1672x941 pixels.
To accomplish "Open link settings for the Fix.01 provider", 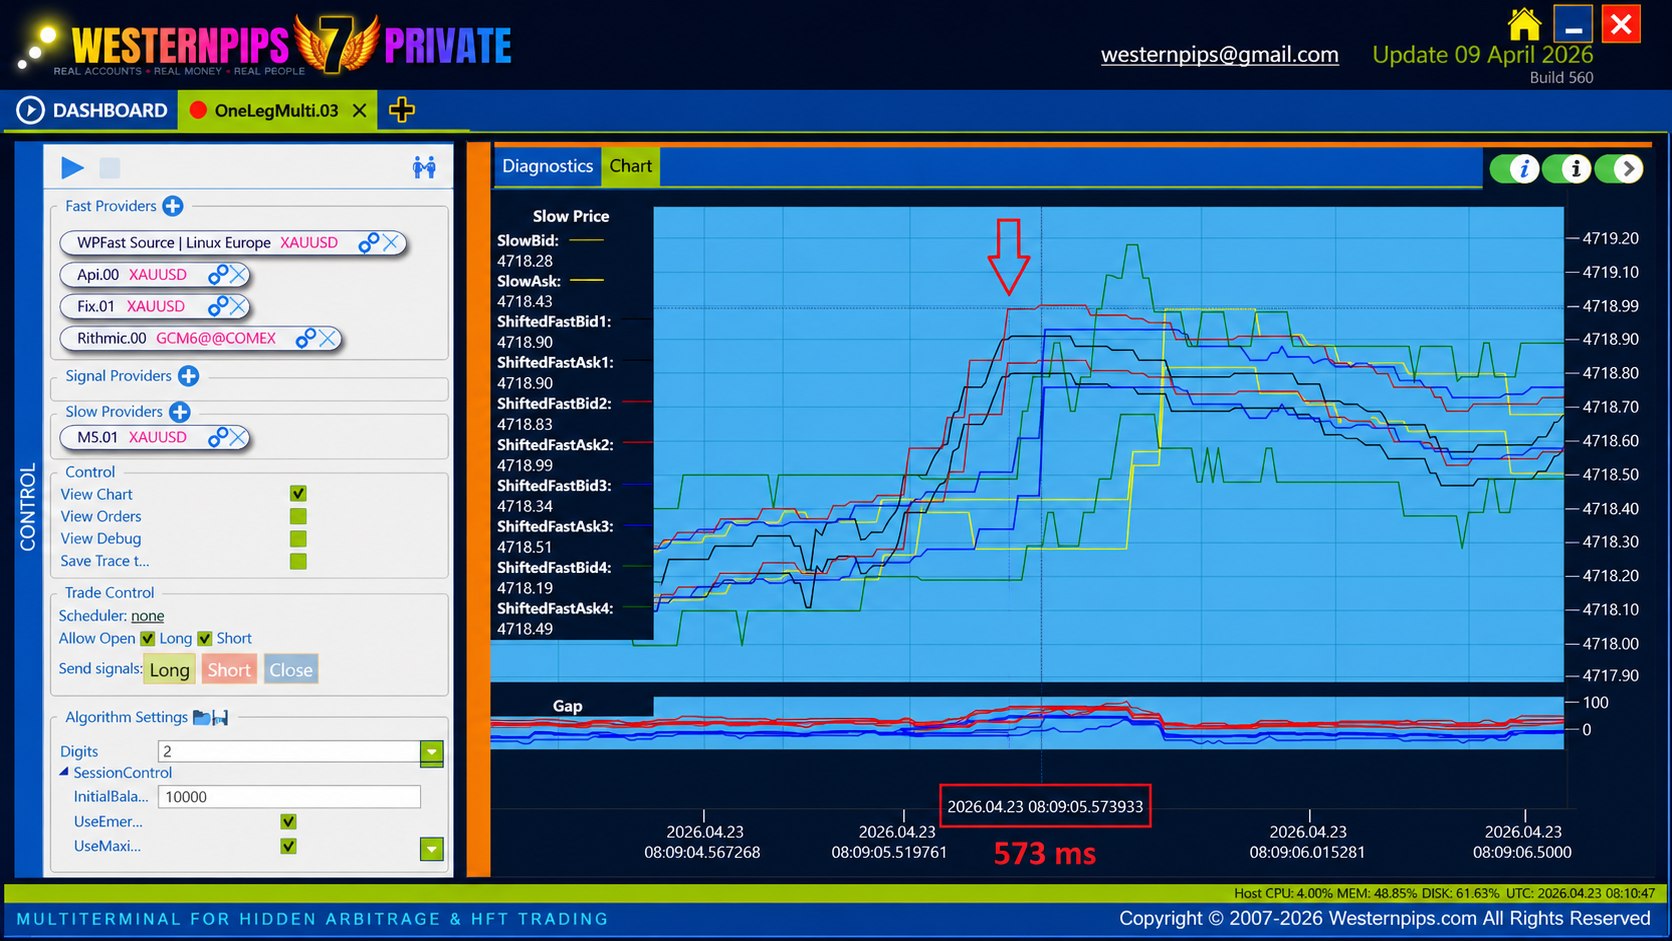I will [x=217, y=307].
